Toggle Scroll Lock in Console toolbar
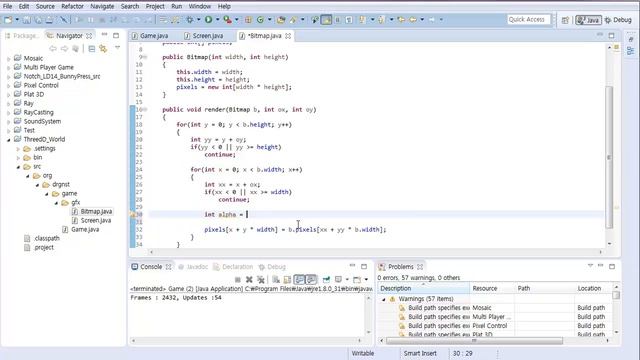640x360 pixels. click(287, 280)
